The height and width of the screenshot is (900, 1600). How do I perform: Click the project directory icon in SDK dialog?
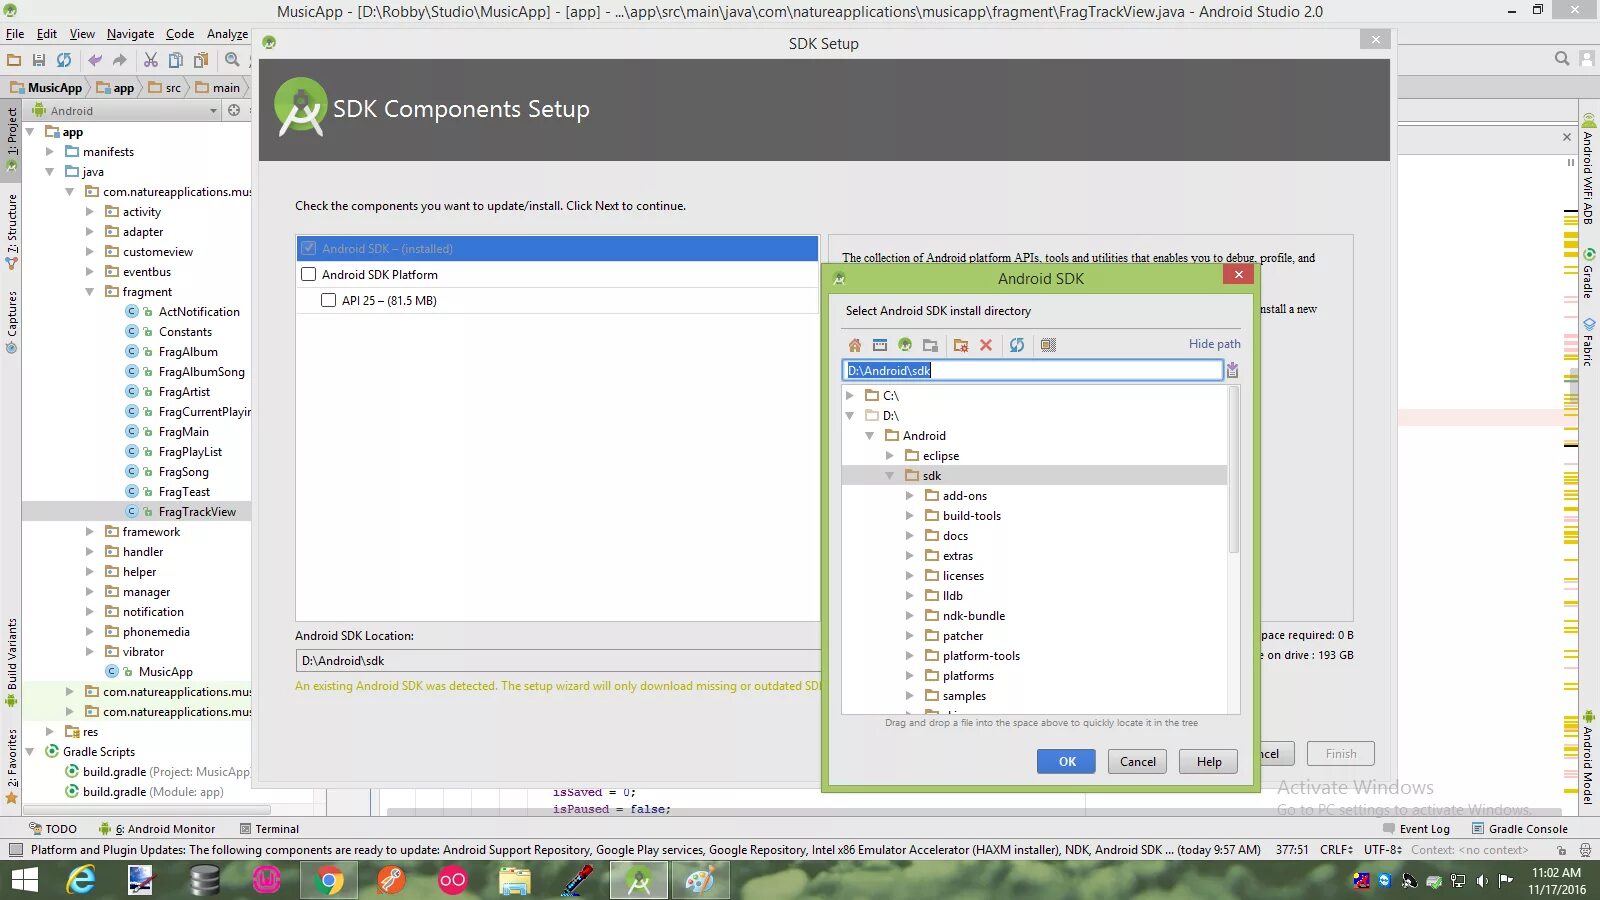pyautogui.click(x=905, y=345)
